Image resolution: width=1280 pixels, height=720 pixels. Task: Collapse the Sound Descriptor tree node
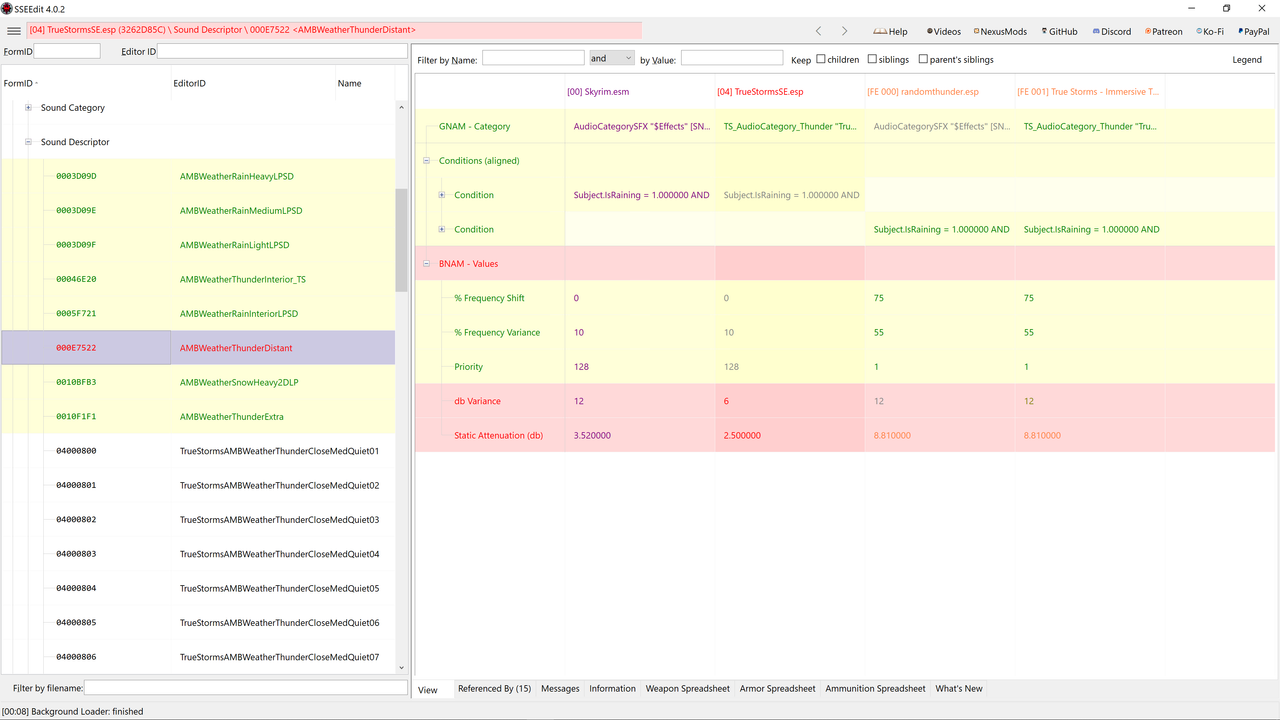29,142
